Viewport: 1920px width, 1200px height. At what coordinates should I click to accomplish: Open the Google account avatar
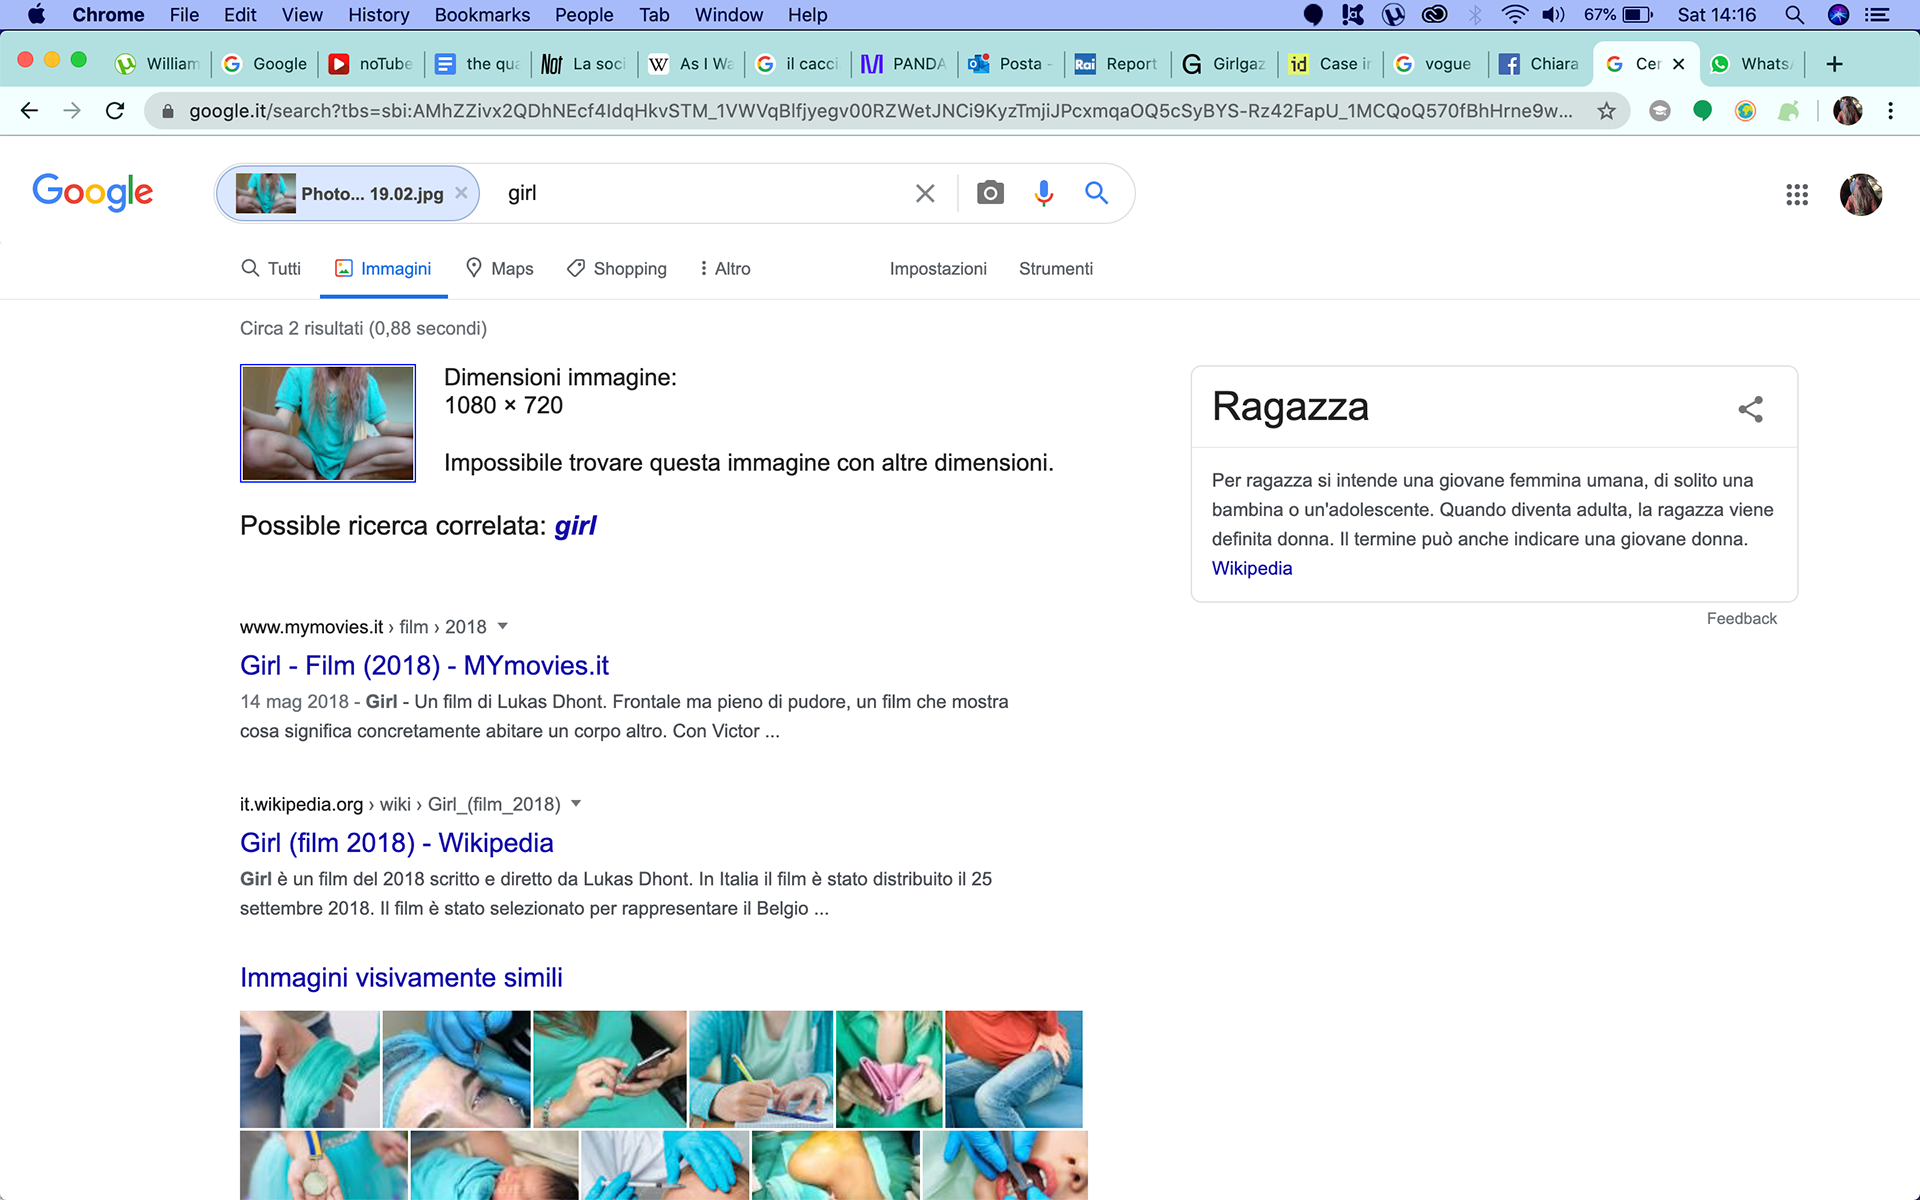click(x=1861, y=194)
